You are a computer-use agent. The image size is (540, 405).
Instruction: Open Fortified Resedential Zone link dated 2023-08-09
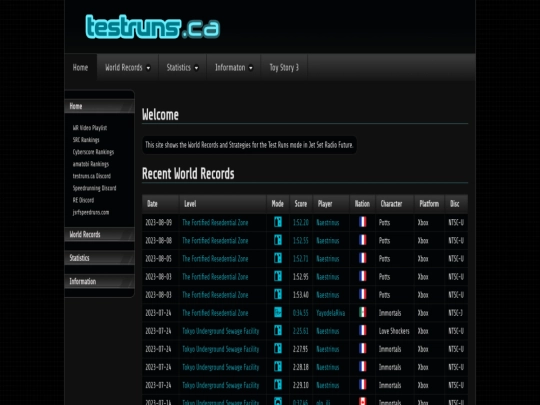215,222
